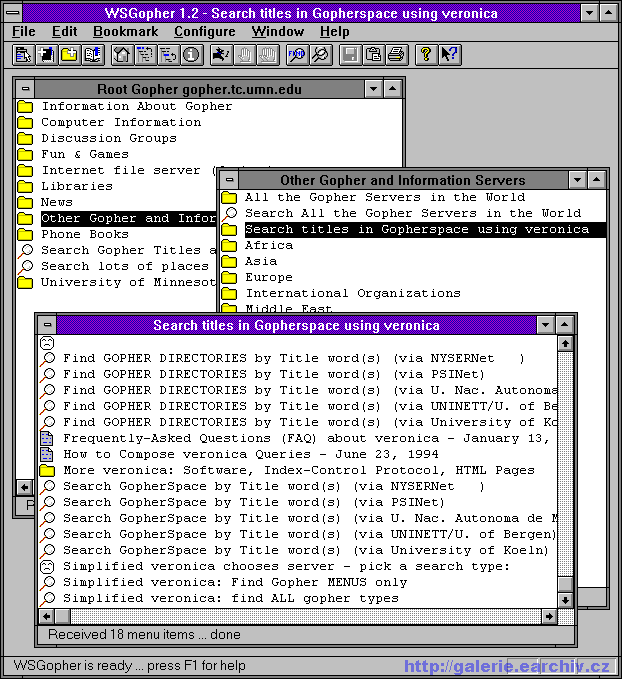Select 'All the Gopher Servers in the World'
Image resolution: width=622 pixels, height=679 pixels.
click(385, 197)
